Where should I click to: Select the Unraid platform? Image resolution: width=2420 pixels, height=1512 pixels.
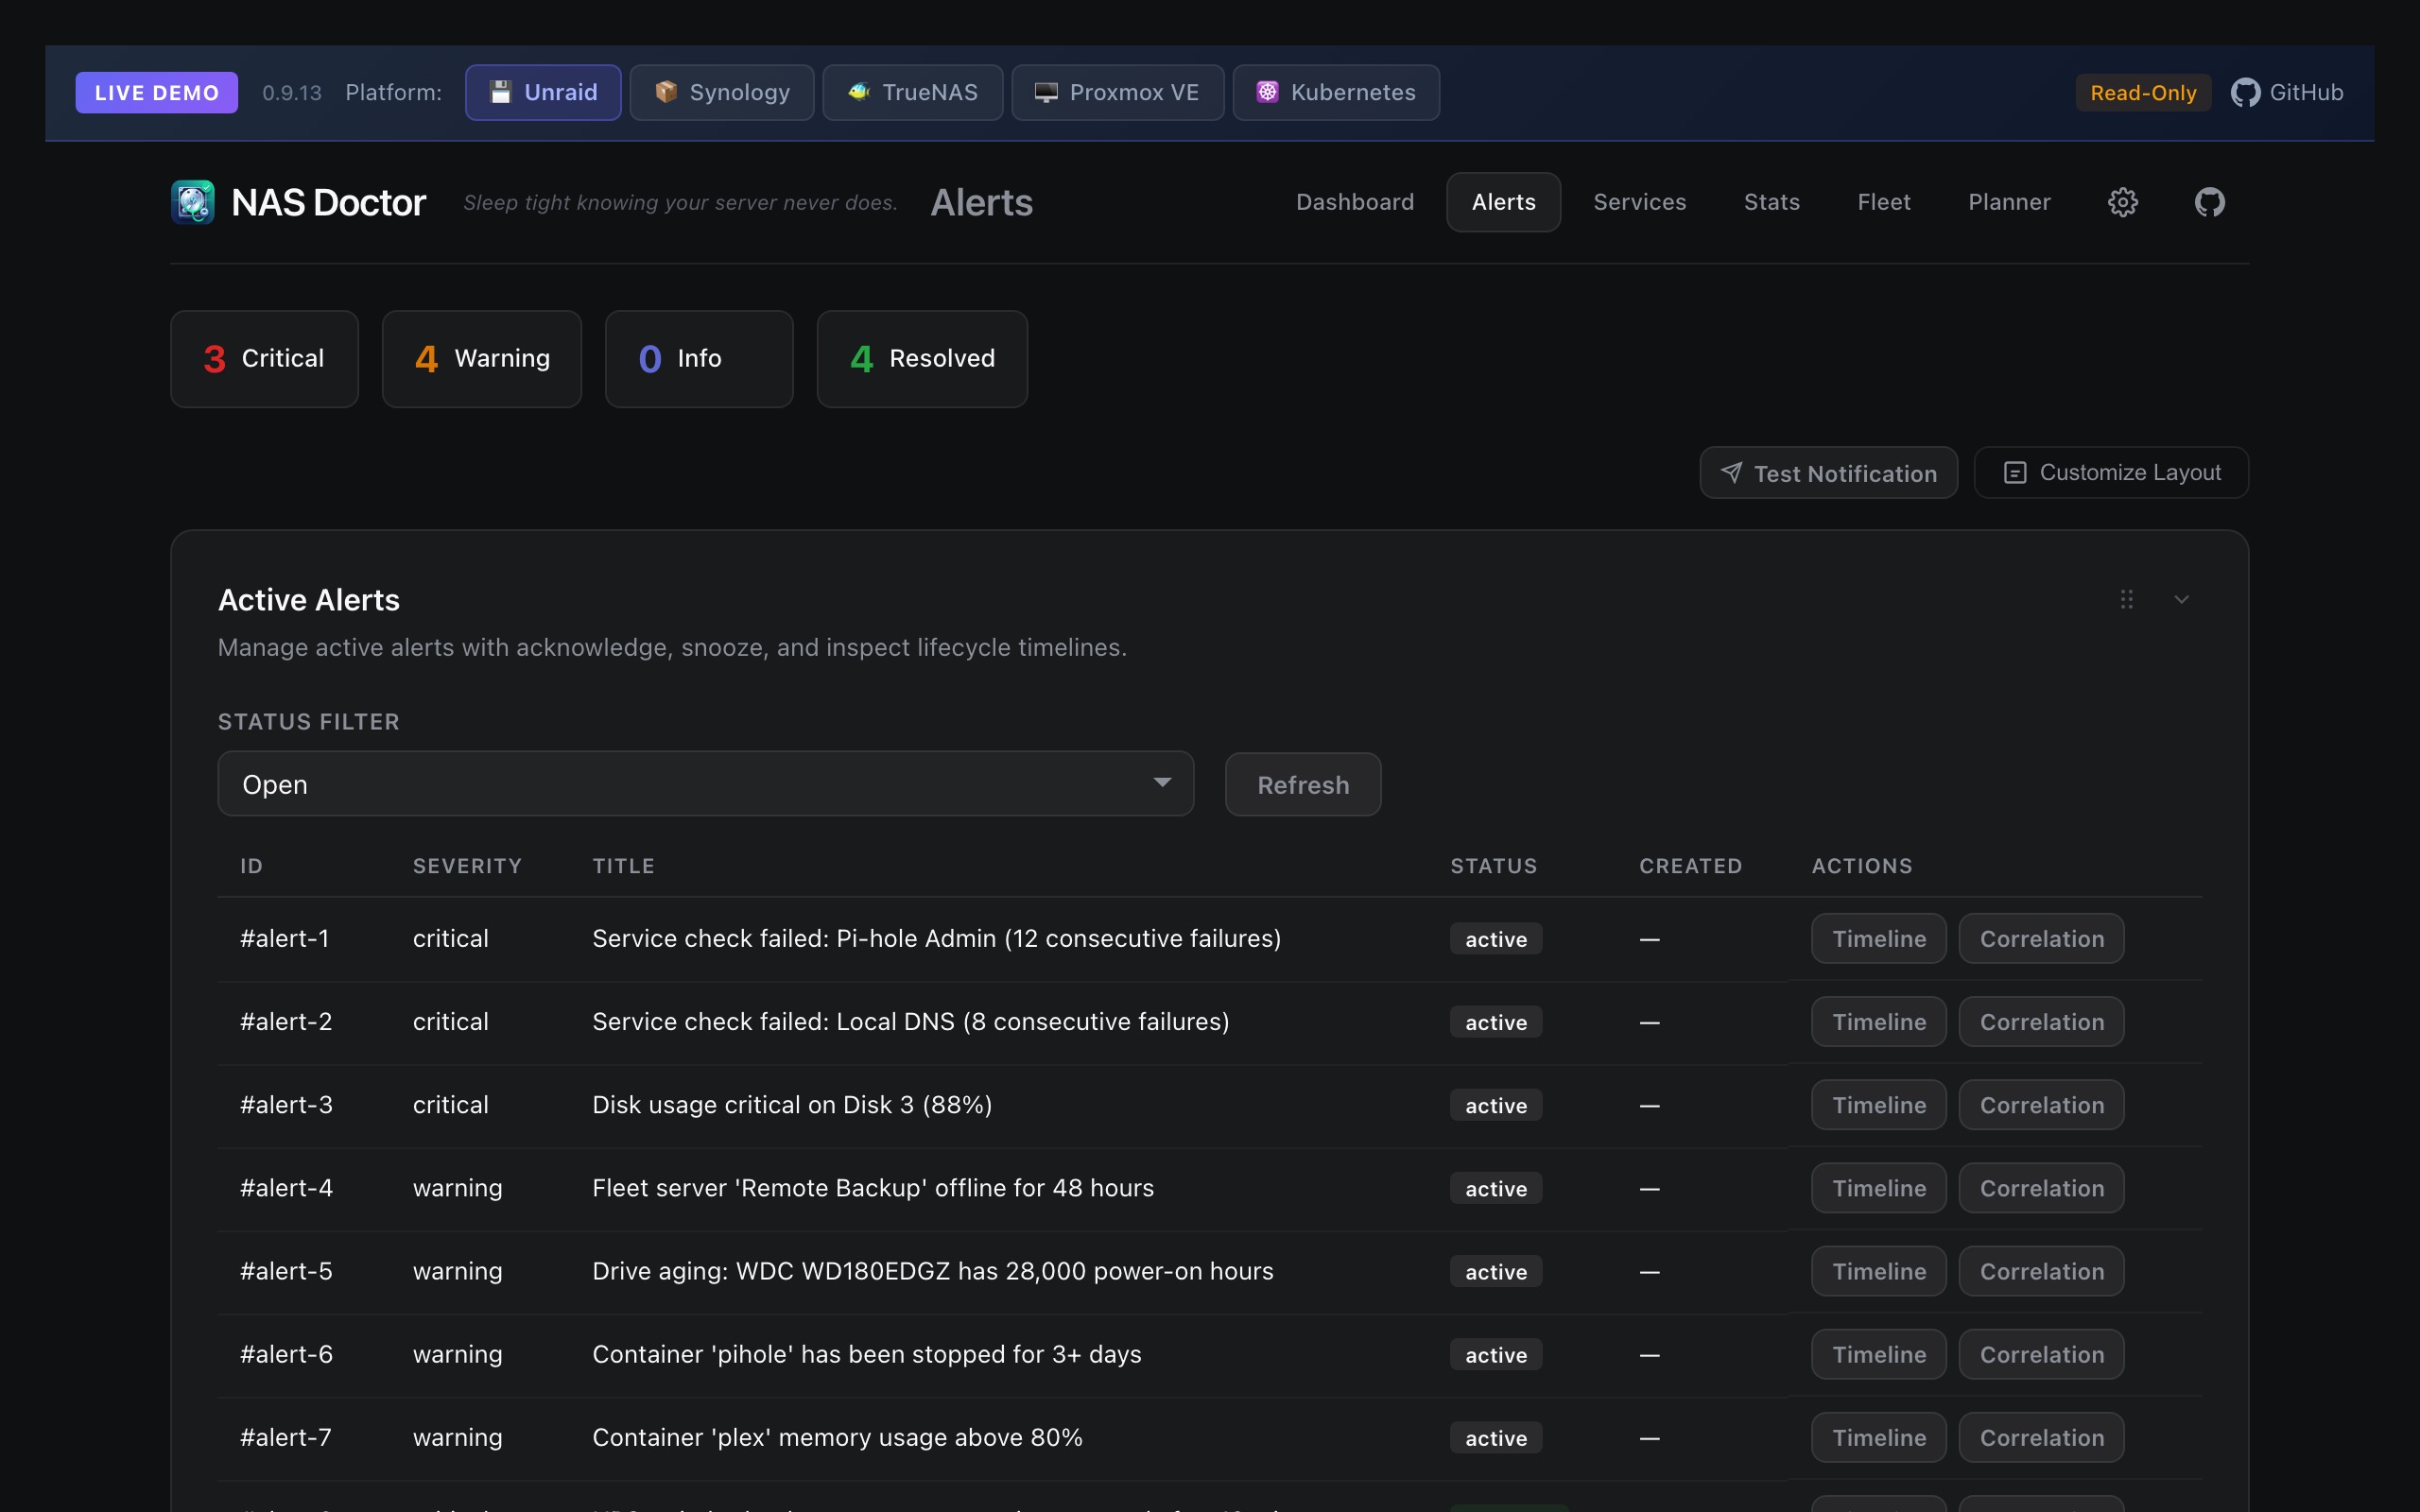click(x=543, y=92)
